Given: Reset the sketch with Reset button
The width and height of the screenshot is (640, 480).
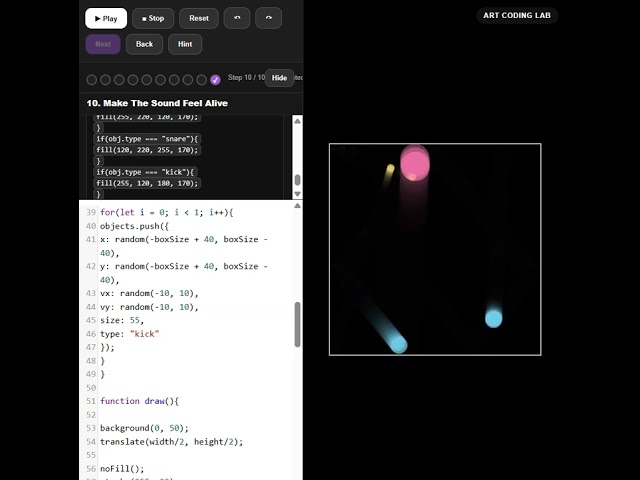Looking at the screenshot, I should tap(199, 18).
